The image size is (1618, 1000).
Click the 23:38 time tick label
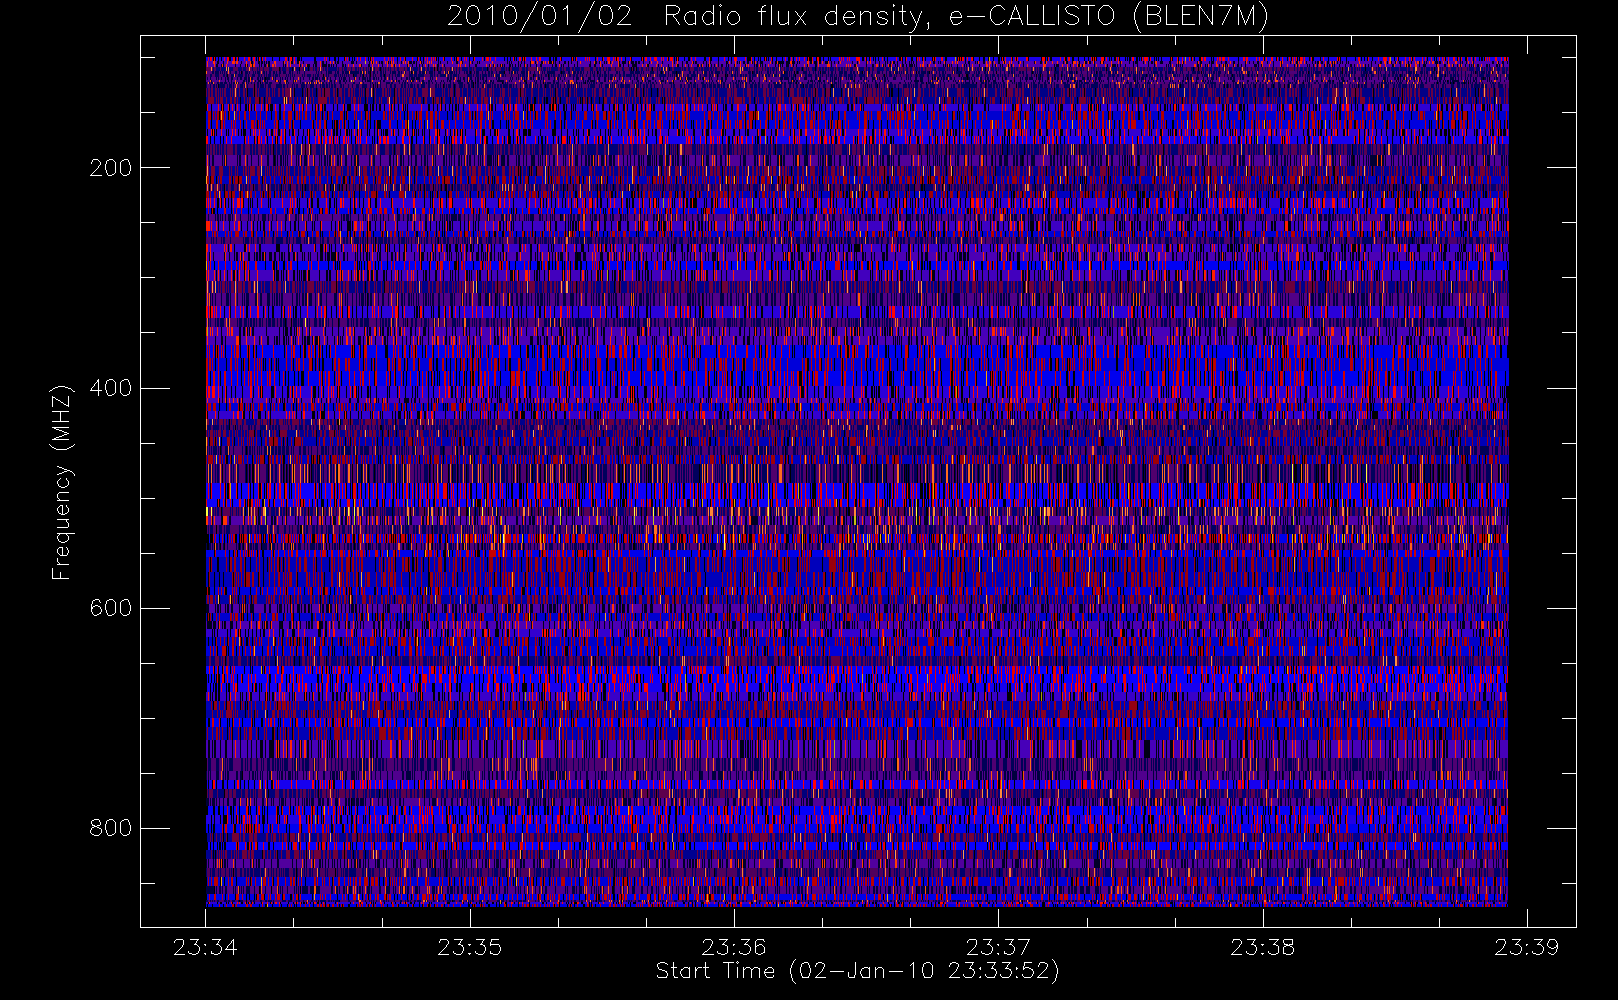tap(1262, 947)
